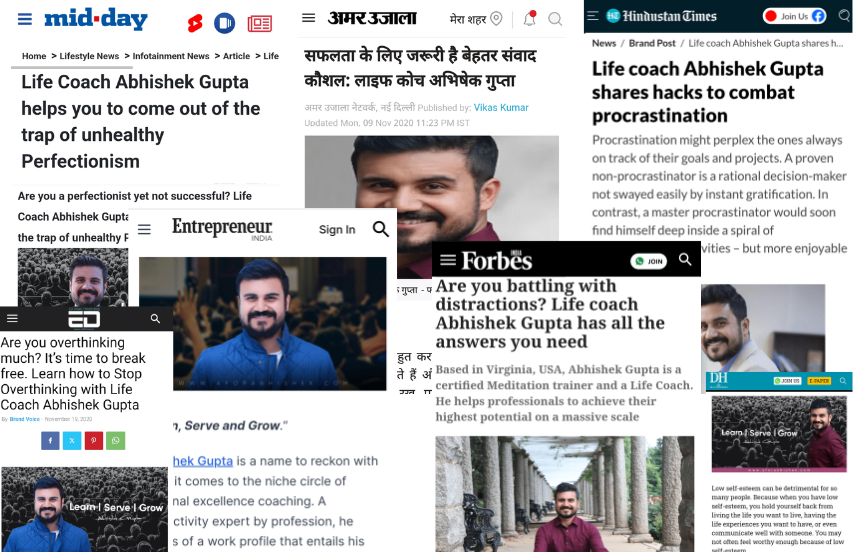Open the mid-day hamburger menu

pyautogui.click(x=25, y=19)
